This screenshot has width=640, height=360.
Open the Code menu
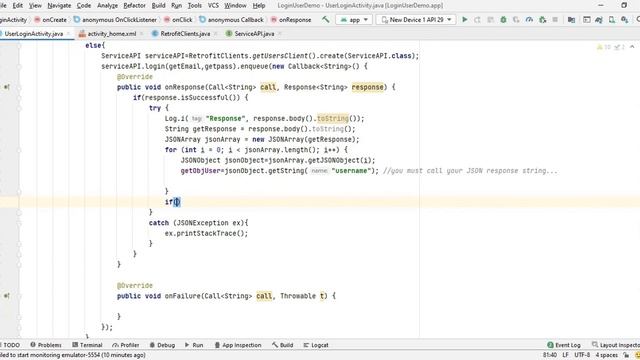point(84,6)
